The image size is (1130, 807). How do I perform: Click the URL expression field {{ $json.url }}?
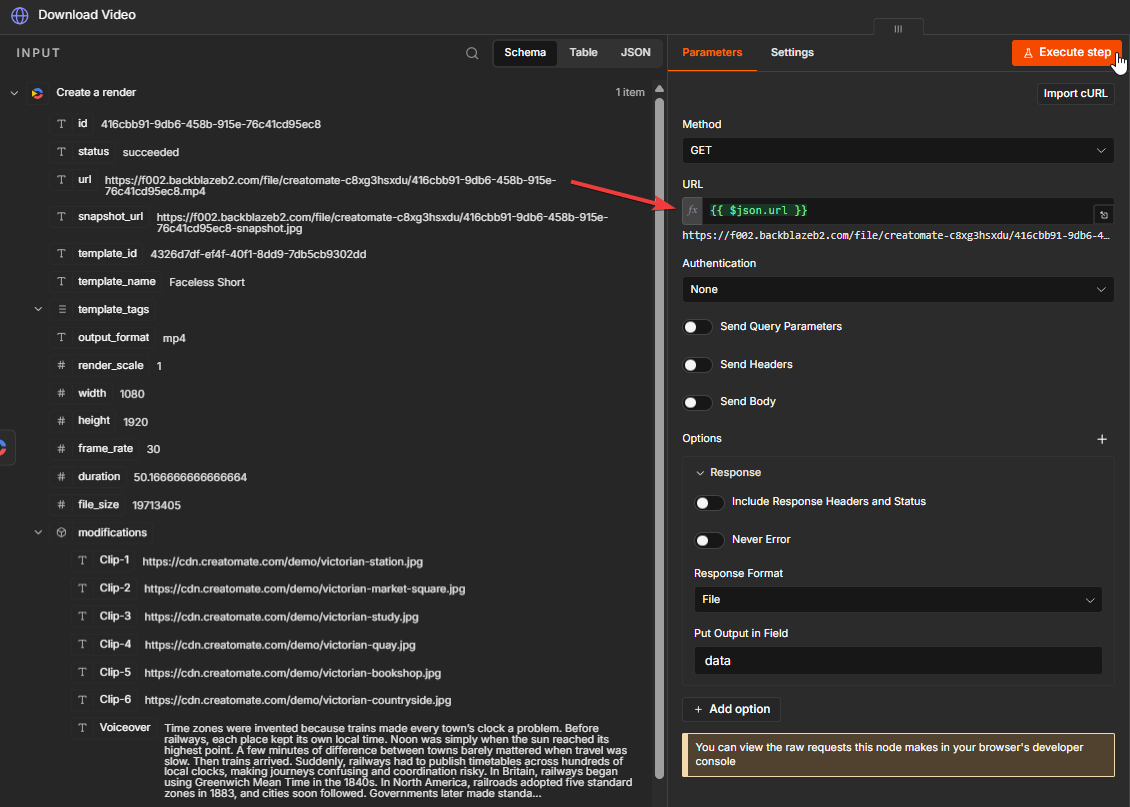(x=898, y=210)
